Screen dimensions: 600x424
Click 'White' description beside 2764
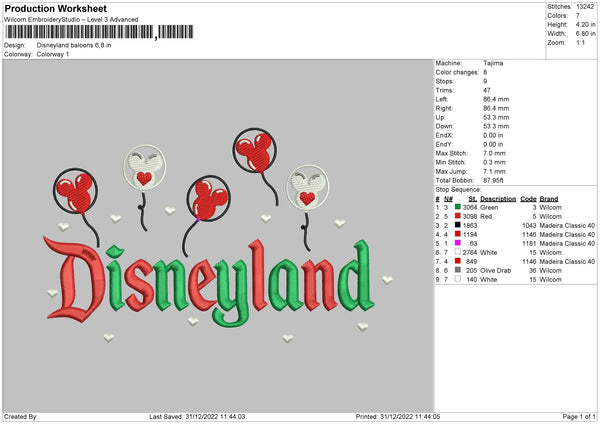click(x=489, y=253)
